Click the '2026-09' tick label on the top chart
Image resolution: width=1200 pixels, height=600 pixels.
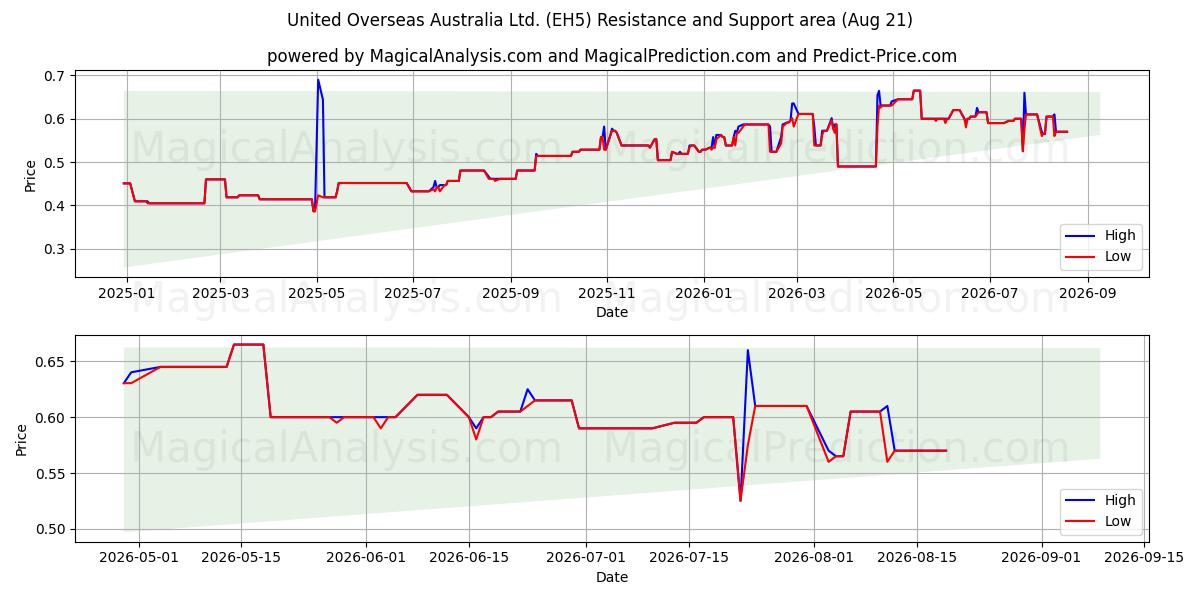(x=1087, y=294)
